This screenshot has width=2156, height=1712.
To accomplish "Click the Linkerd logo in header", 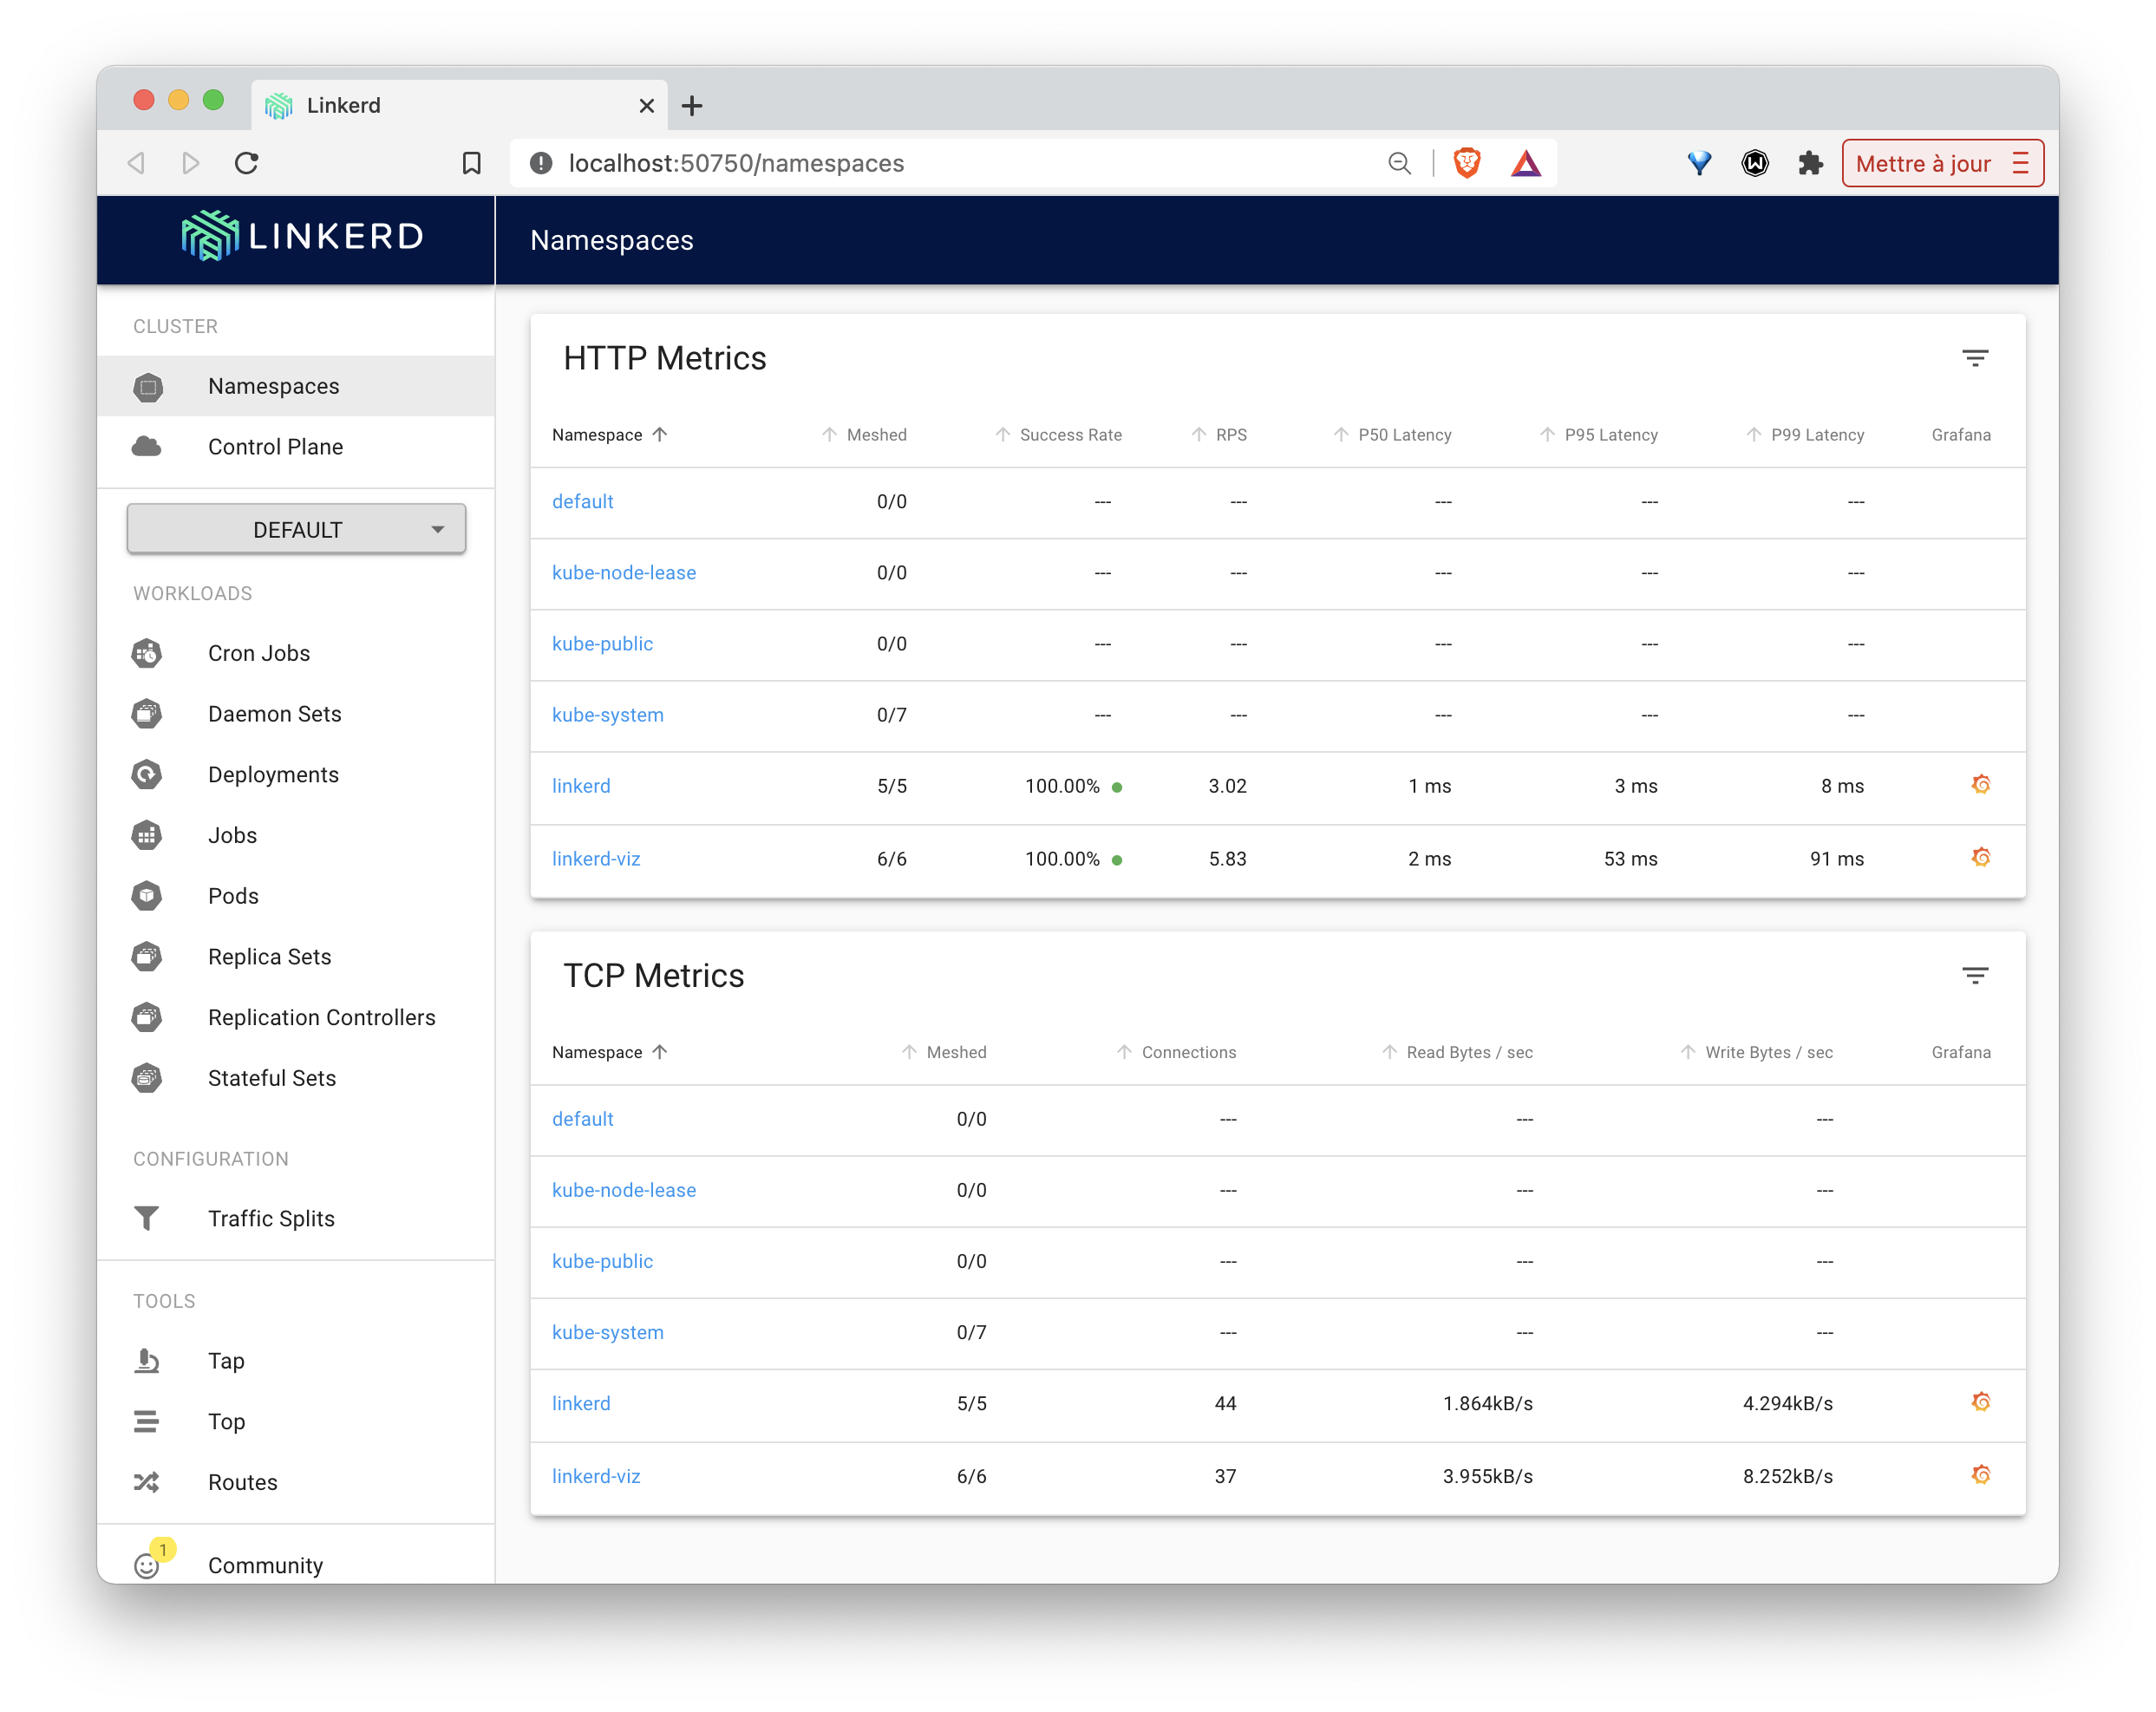I will tap(303, 236).
